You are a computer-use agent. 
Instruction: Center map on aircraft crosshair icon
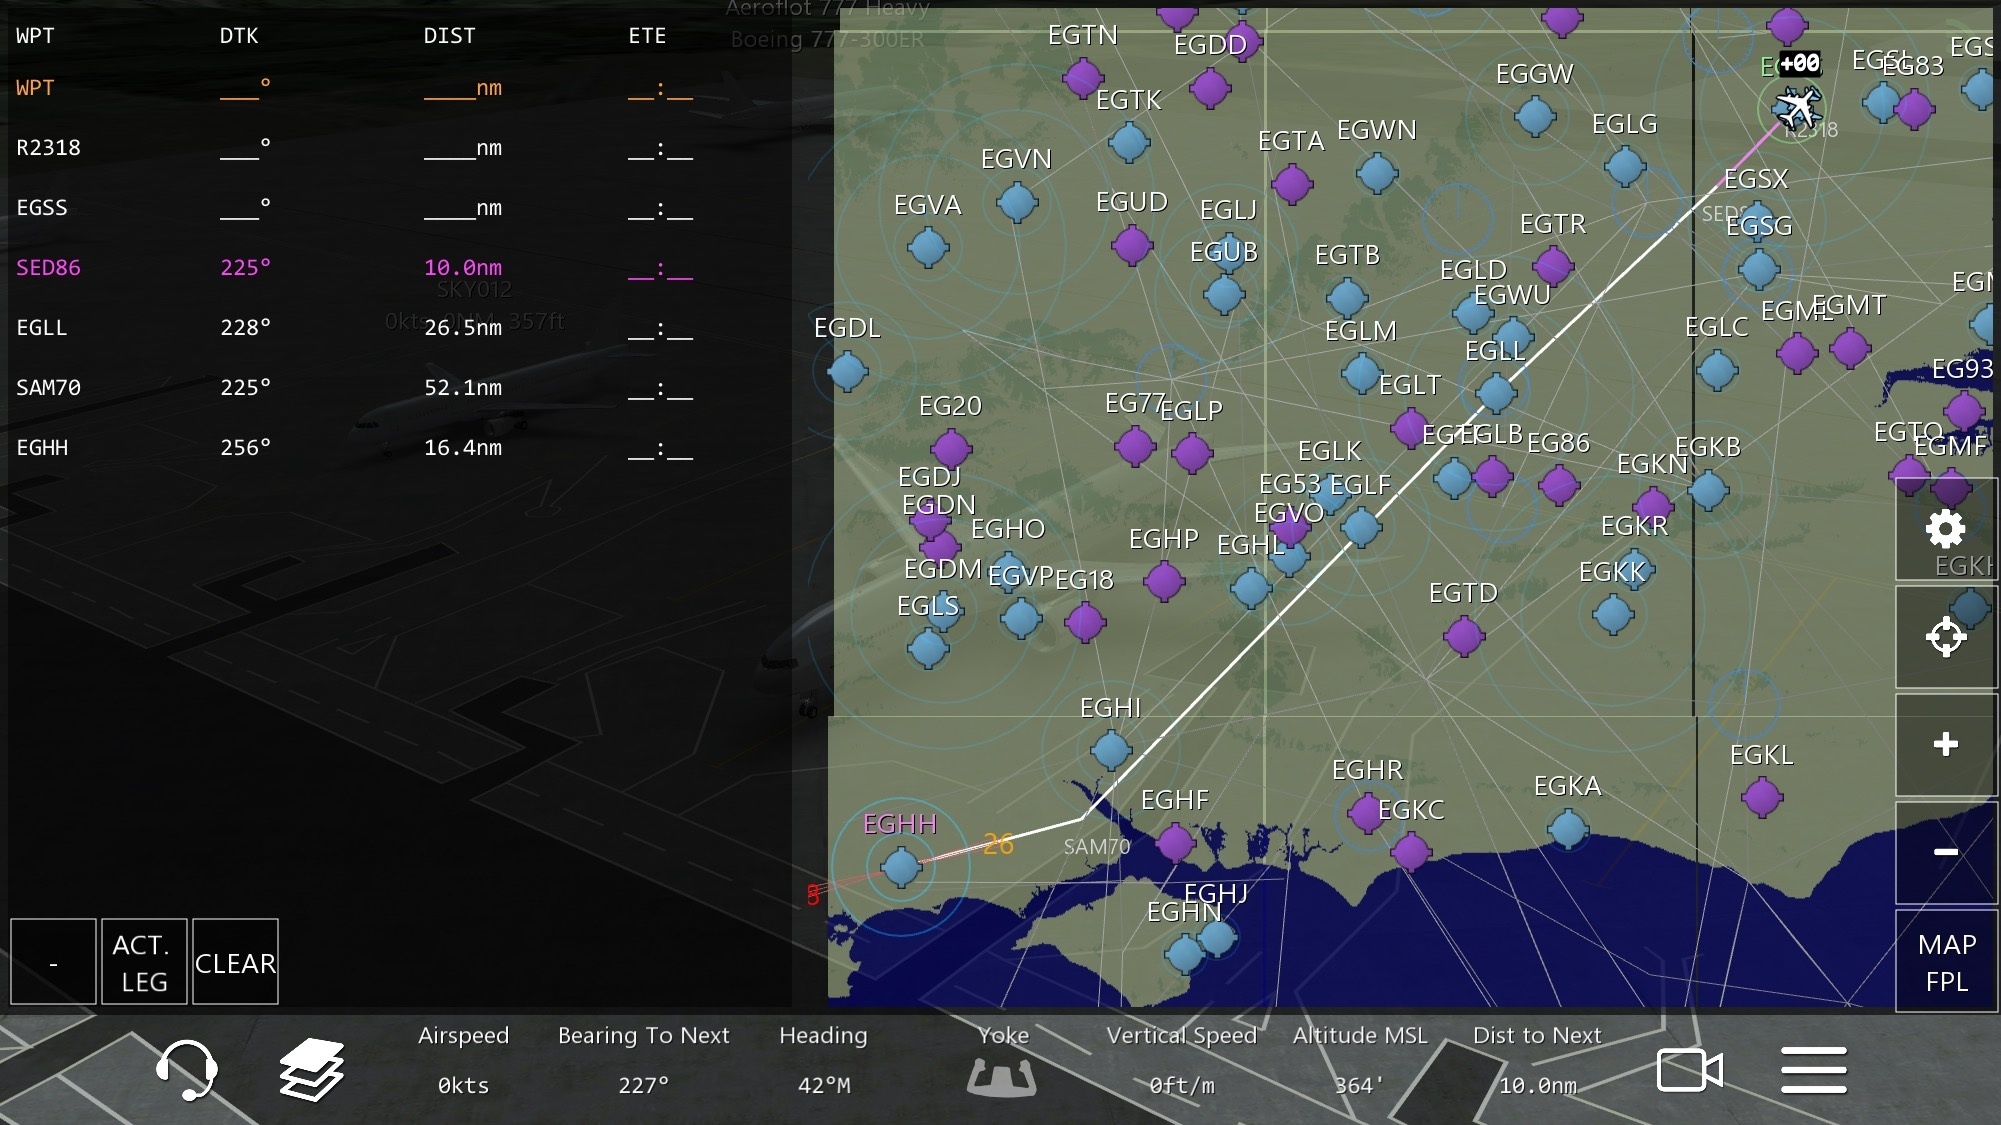tap(1945, 637)
